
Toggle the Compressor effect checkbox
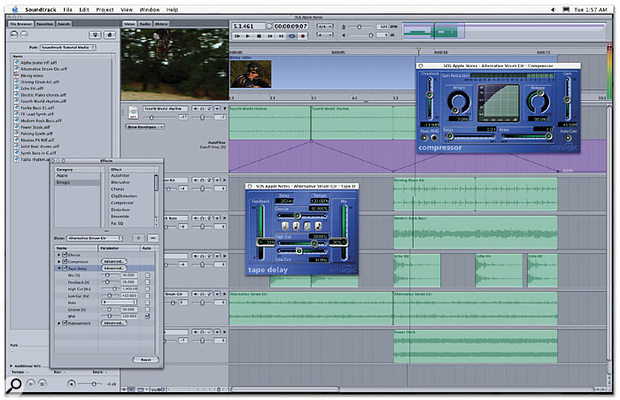tap(65, 261)
